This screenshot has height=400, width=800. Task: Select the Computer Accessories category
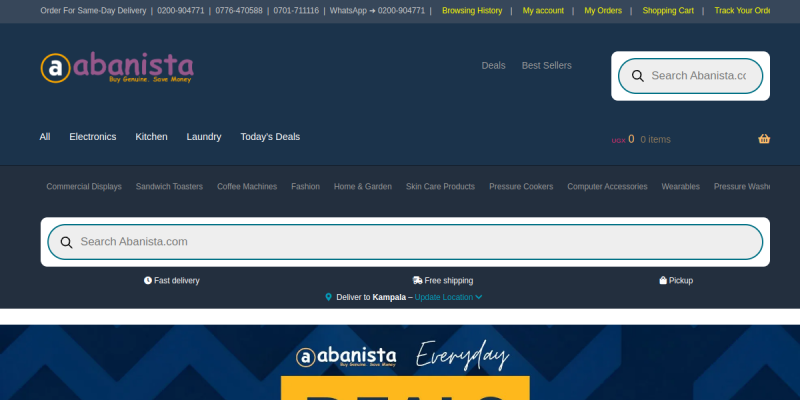pyautogui.click(x=607, y=187)
